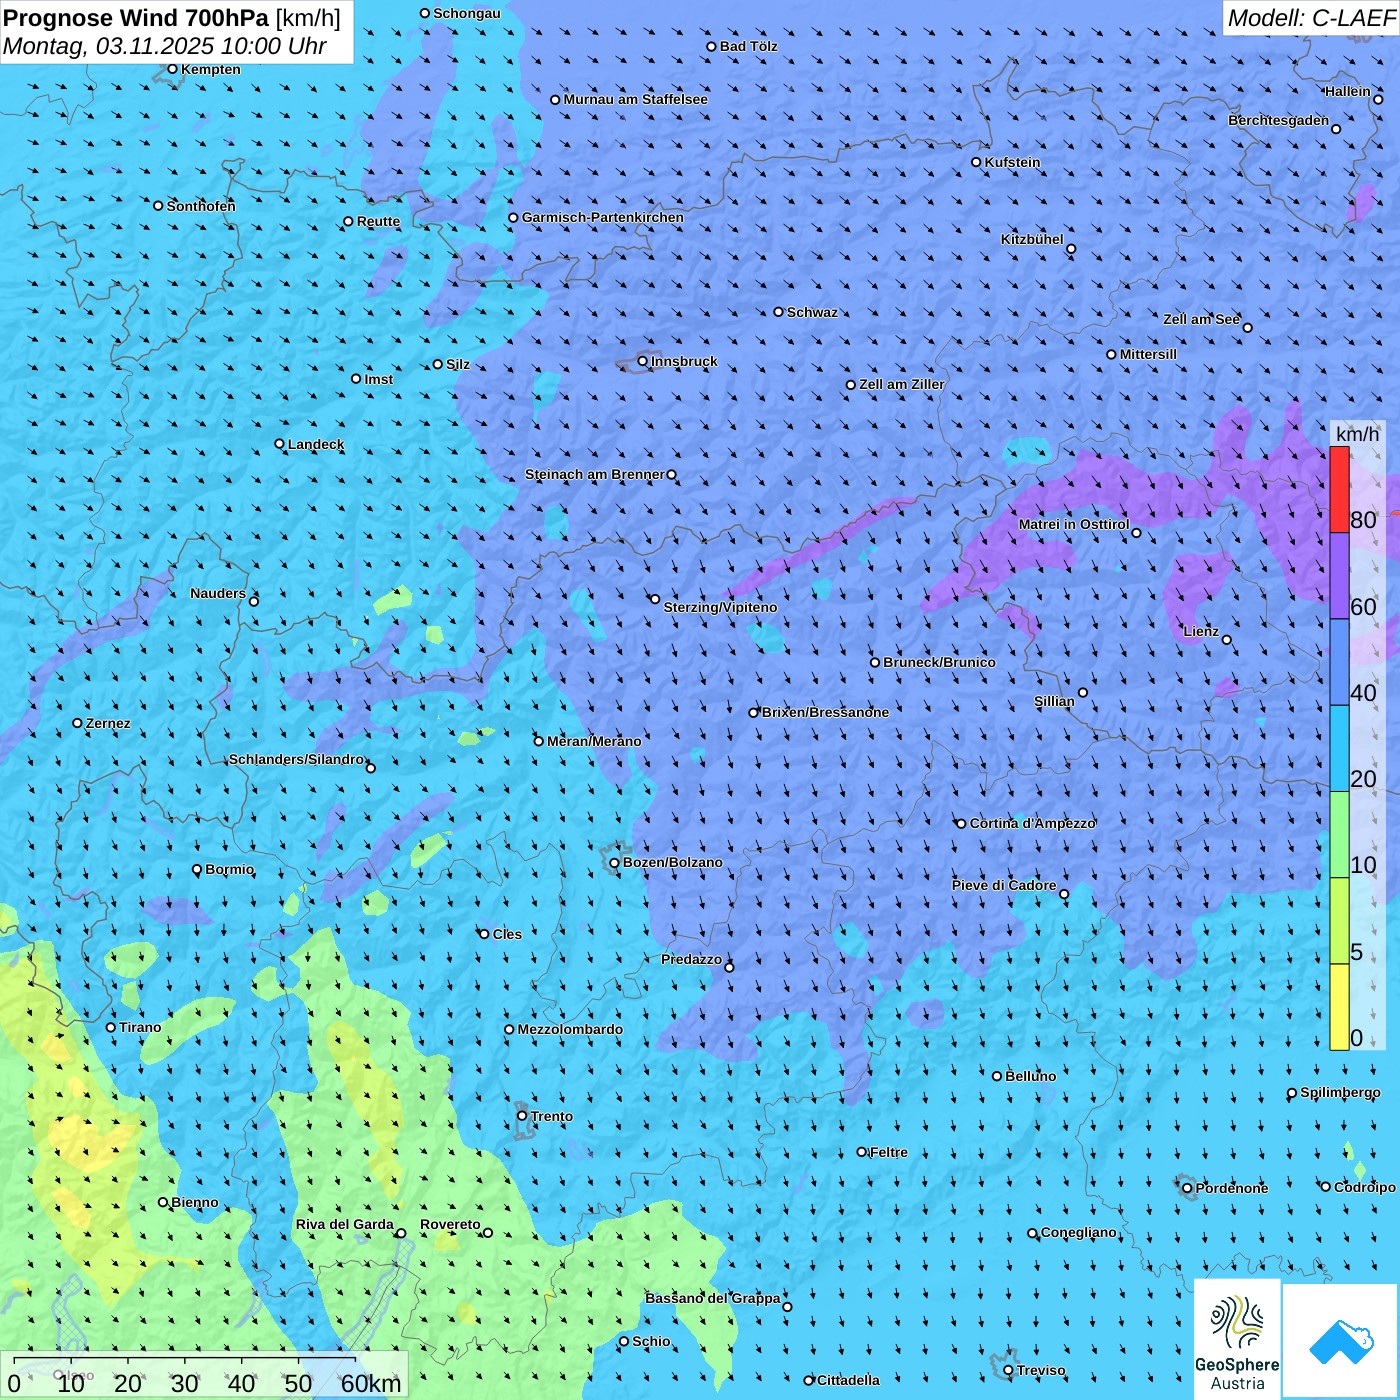Click the Treviso city marker
1400x1400 pixels.
pyautogui.click(x=1009, y=1370)
